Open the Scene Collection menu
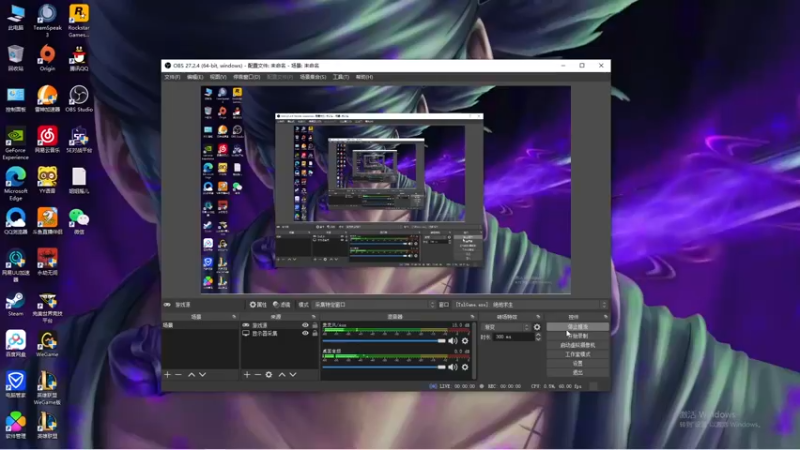800x450 pixels. point(313,77)
